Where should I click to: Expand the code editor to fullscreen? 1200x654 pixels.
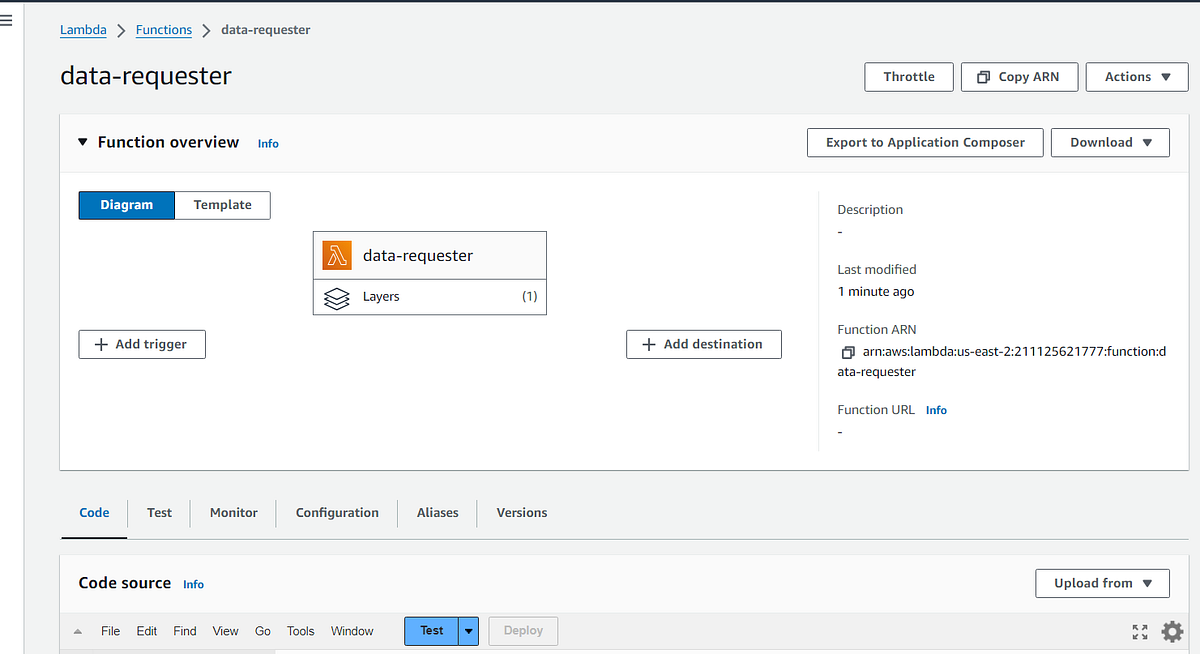click(x=1140, y=631)
